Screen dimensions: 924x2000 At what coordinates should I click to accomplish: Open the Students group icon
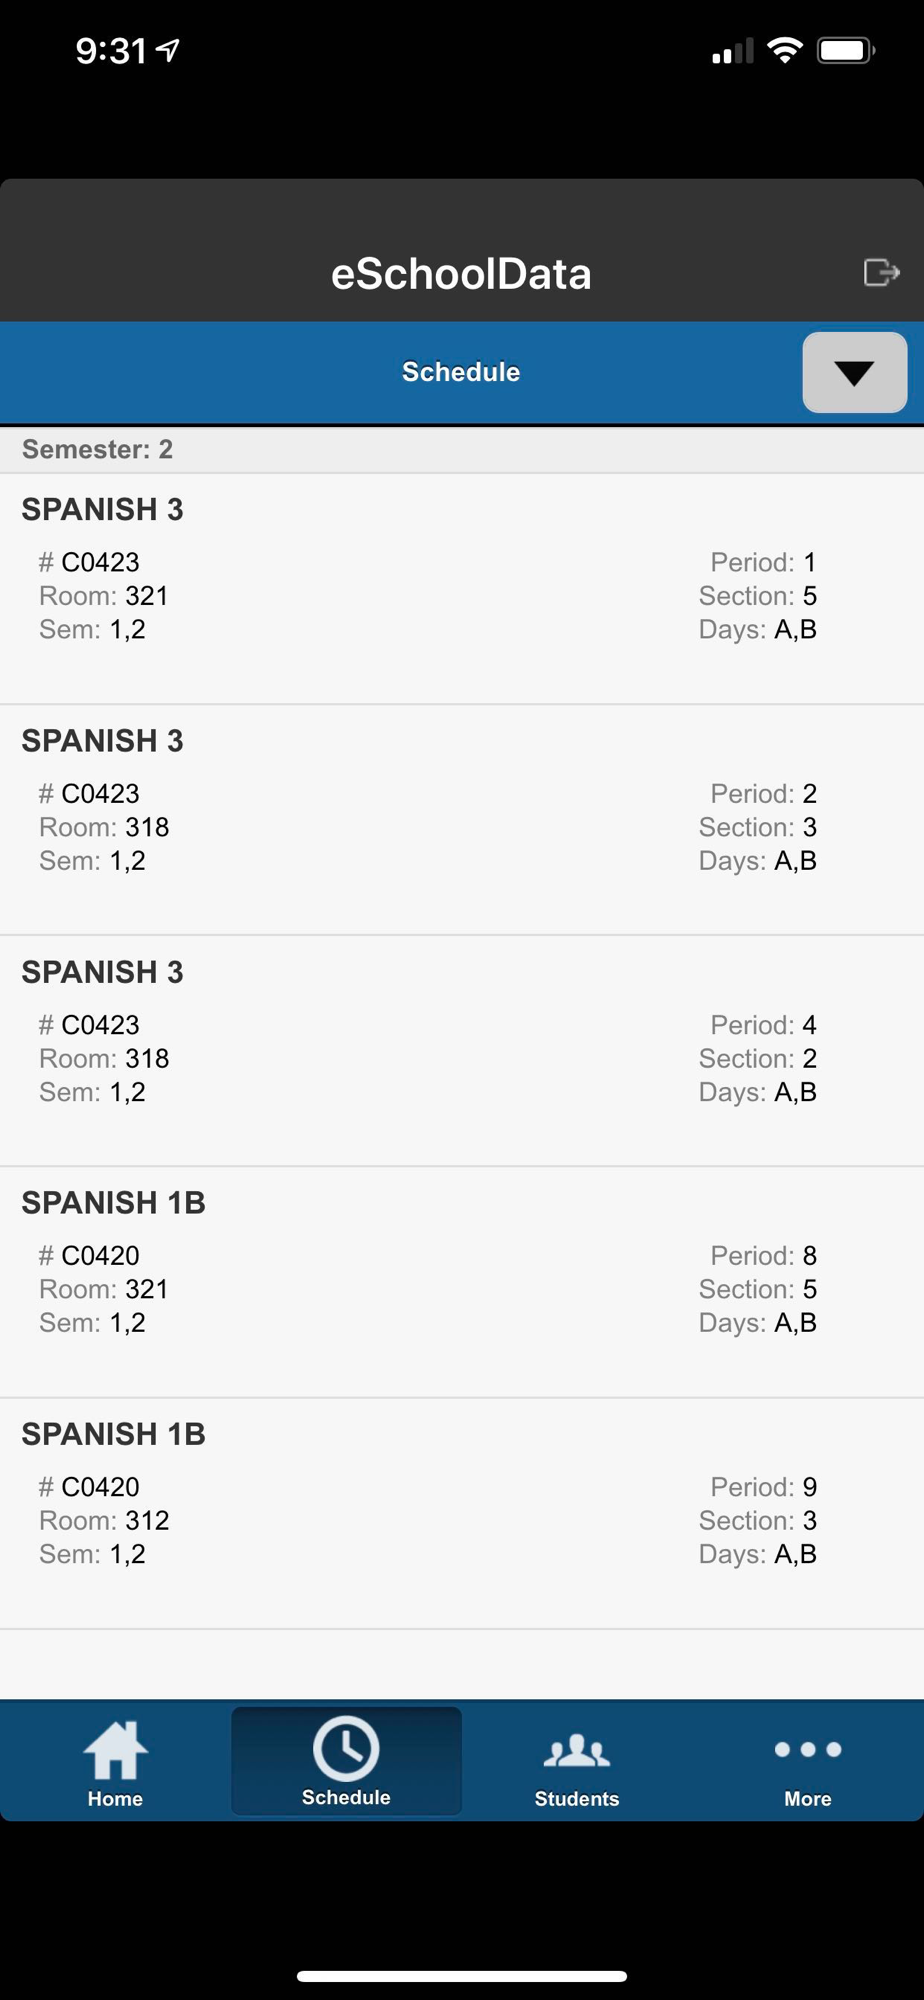(x=577, y=1752)
